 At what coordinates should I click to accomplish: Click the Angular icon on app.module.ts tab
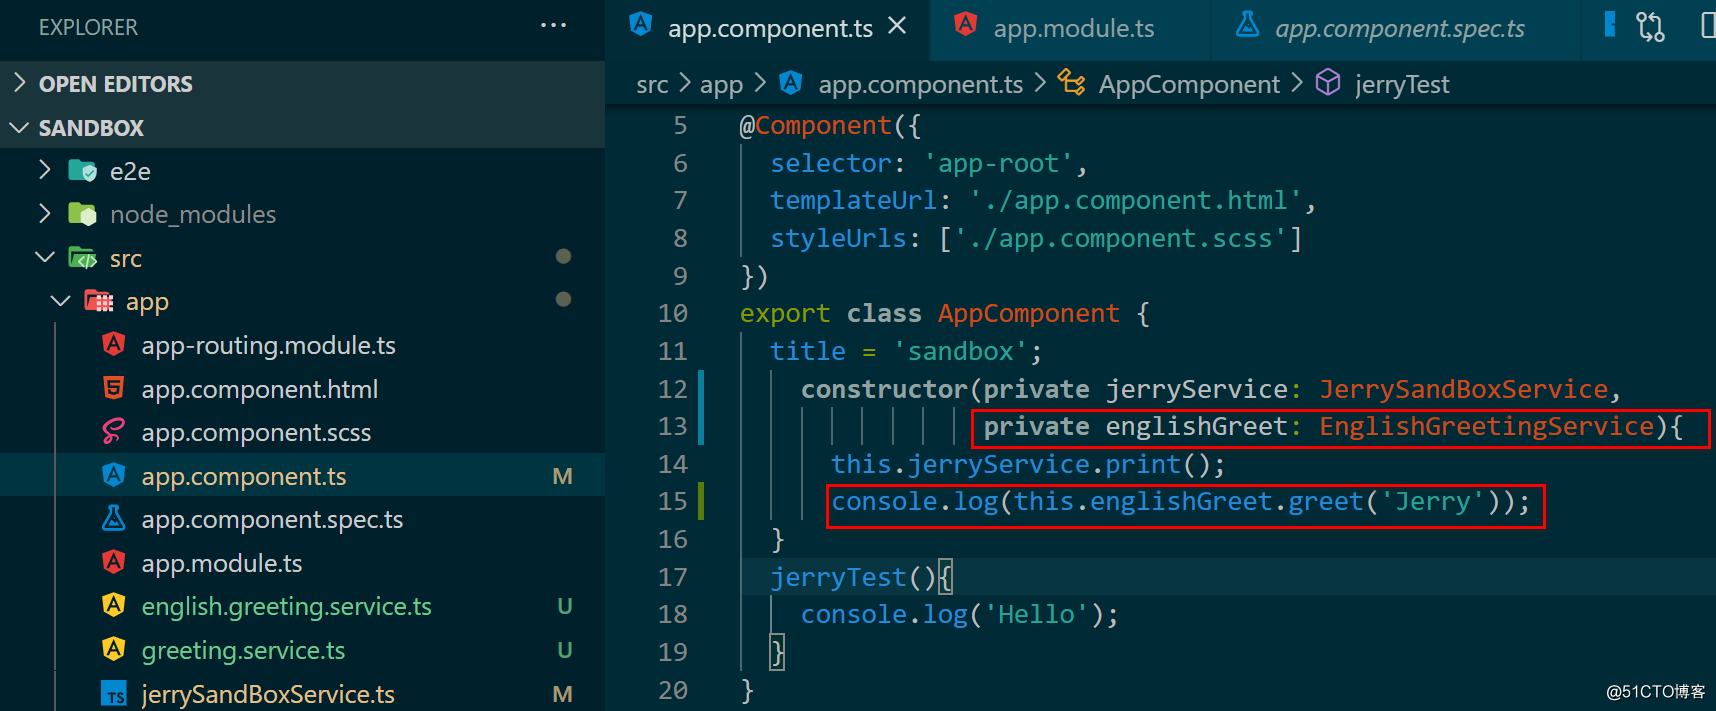coord(965,25)
